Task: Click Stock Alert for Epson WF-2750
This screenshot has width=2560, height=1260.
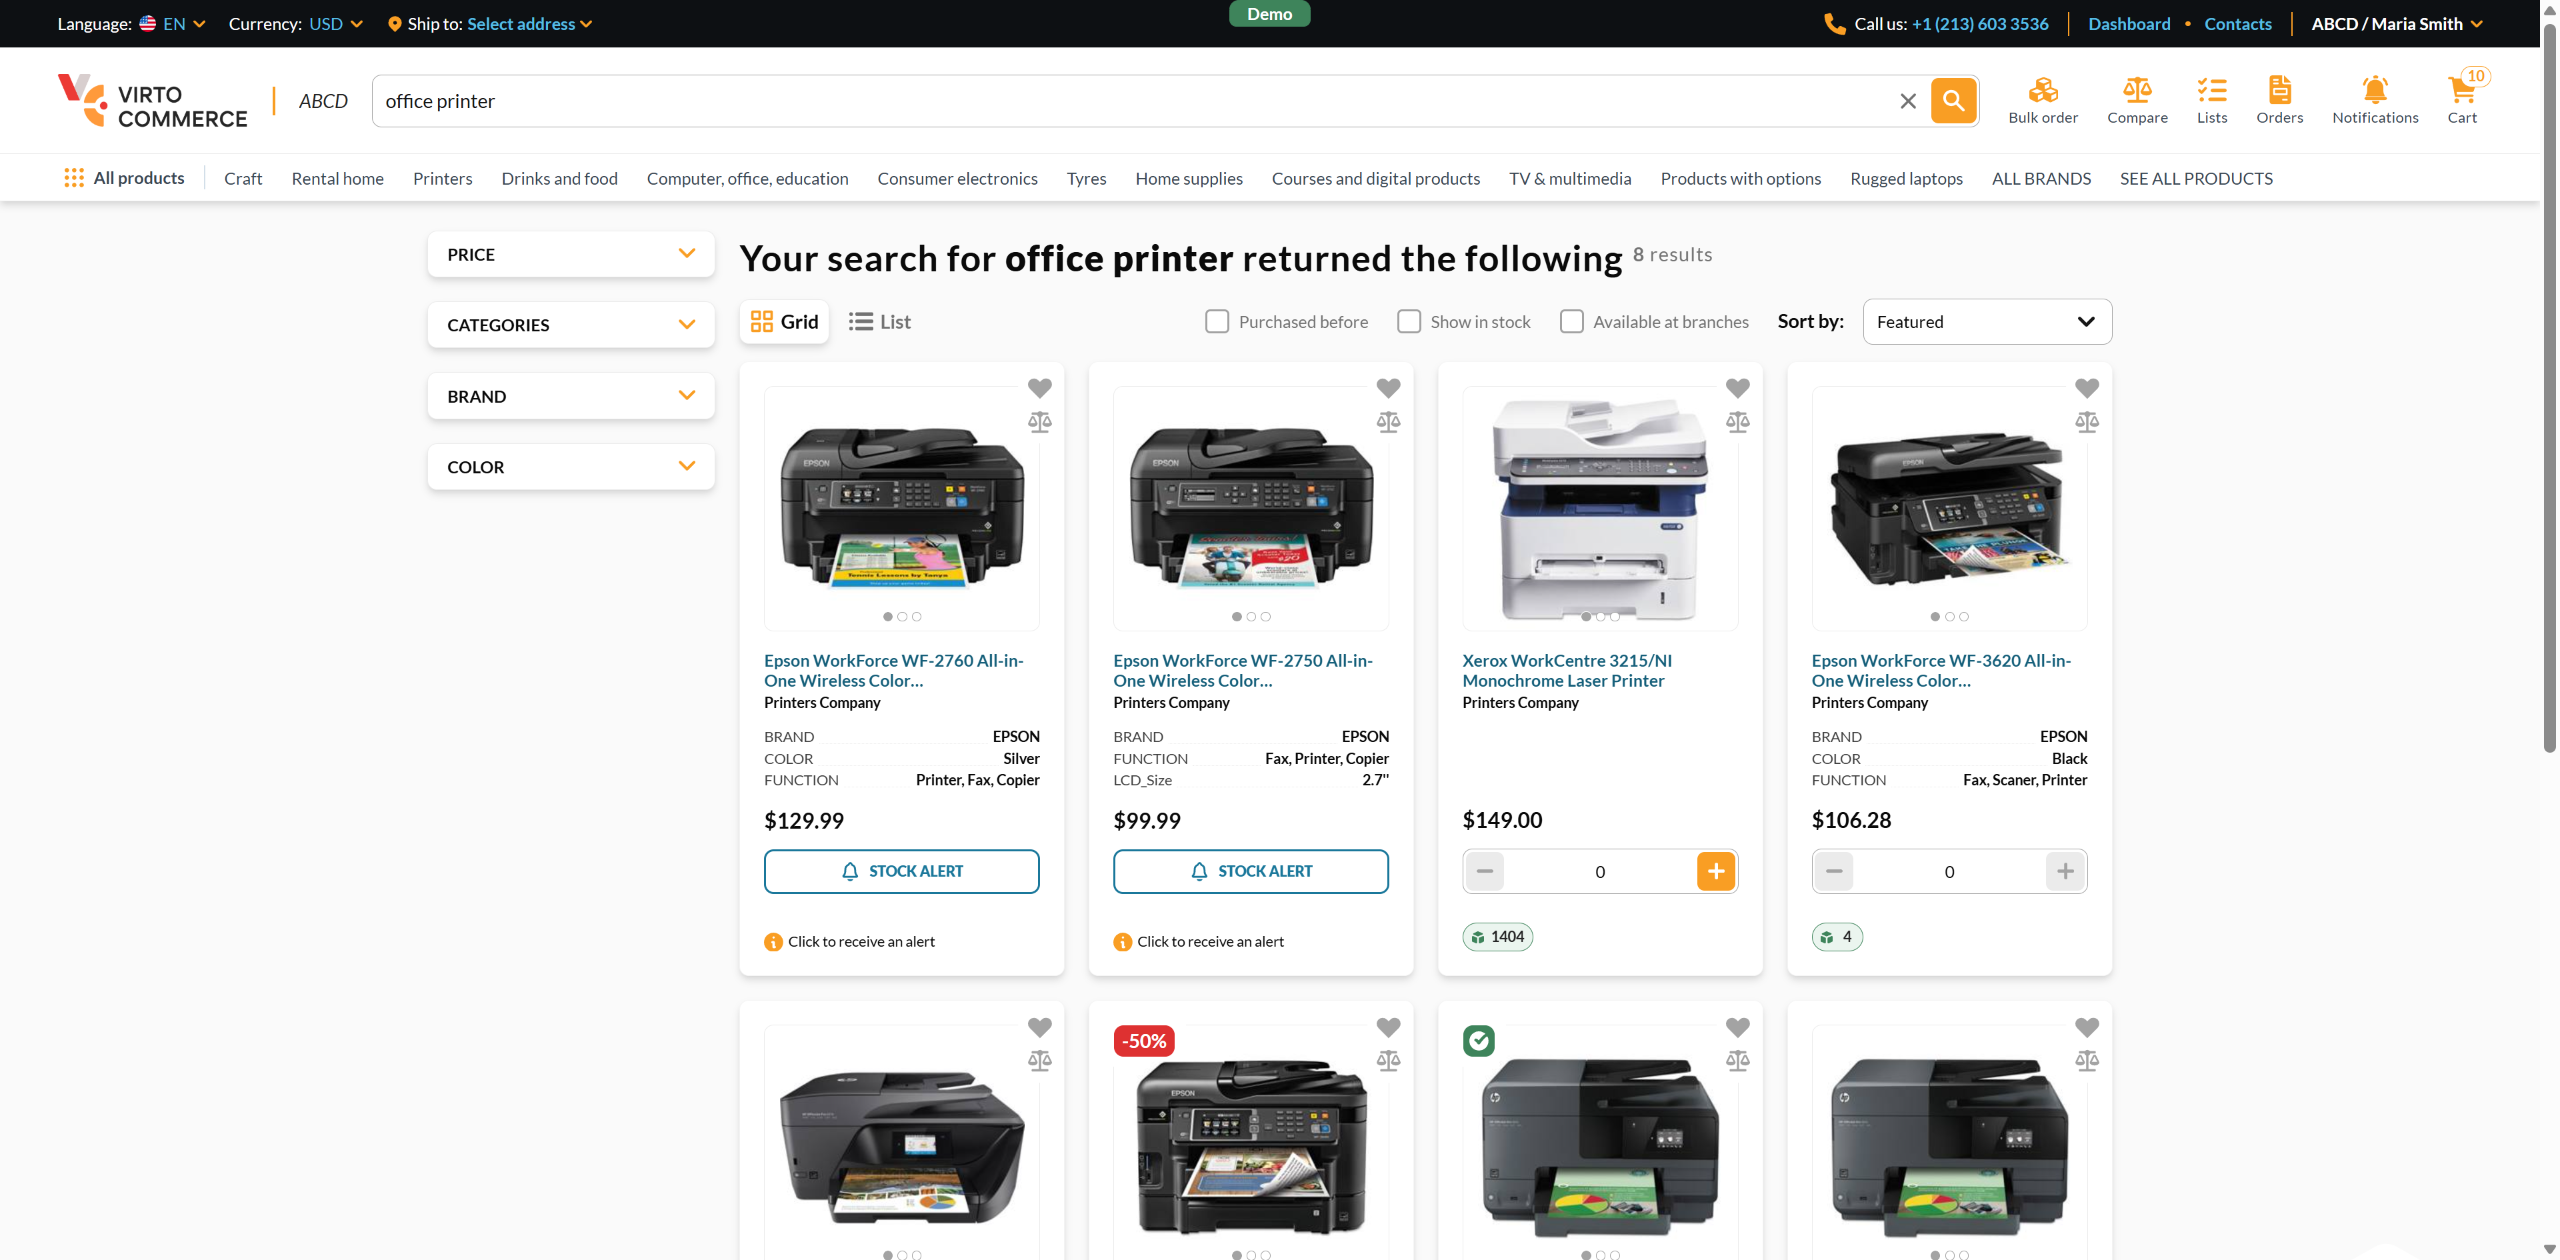Action: pyautogui.click(x=1250, y=871)
